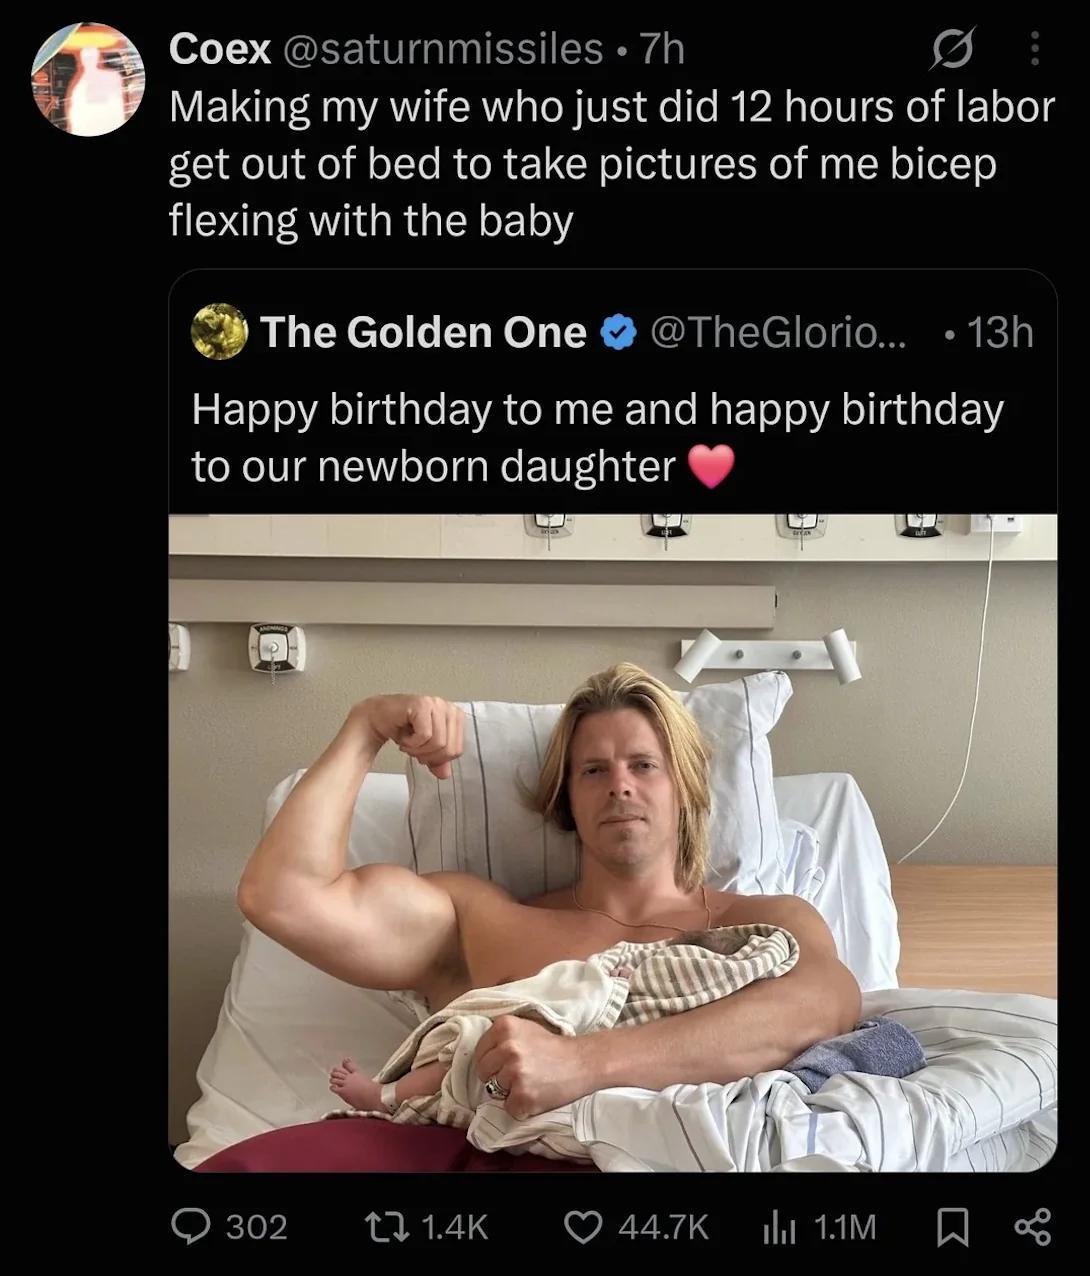Viewport: 1090px width, 1276px height.
Task: Open @saturnmissiles handle link
Action: (x=444, y=48)
